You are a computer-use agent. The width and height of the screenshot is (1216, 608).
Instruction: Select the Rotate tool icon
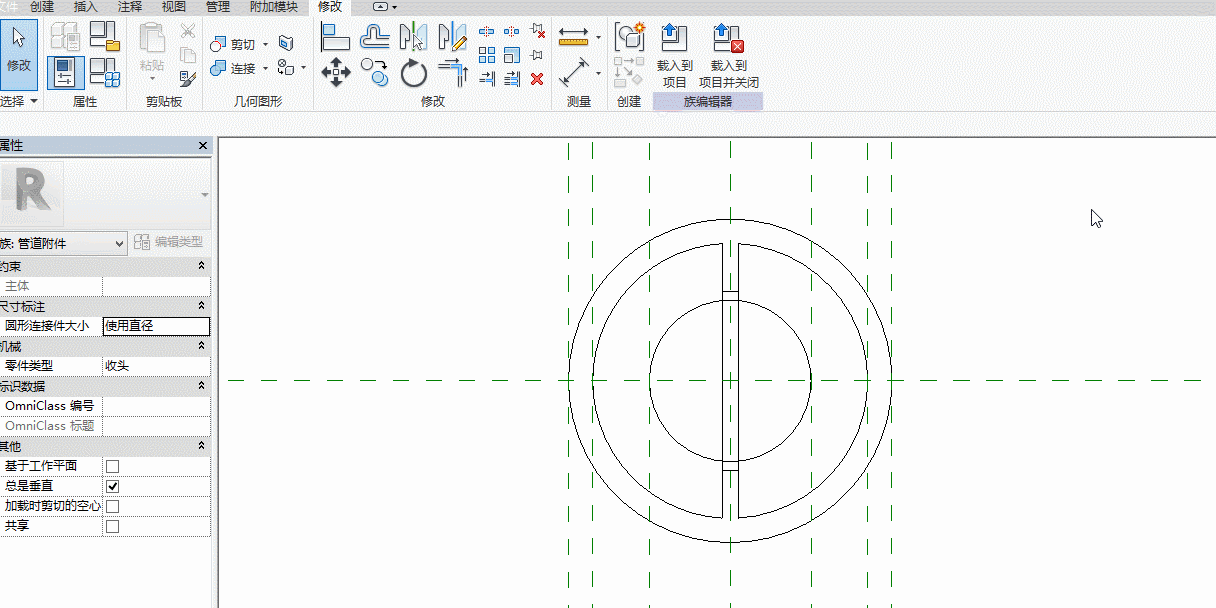click(414, 73)
